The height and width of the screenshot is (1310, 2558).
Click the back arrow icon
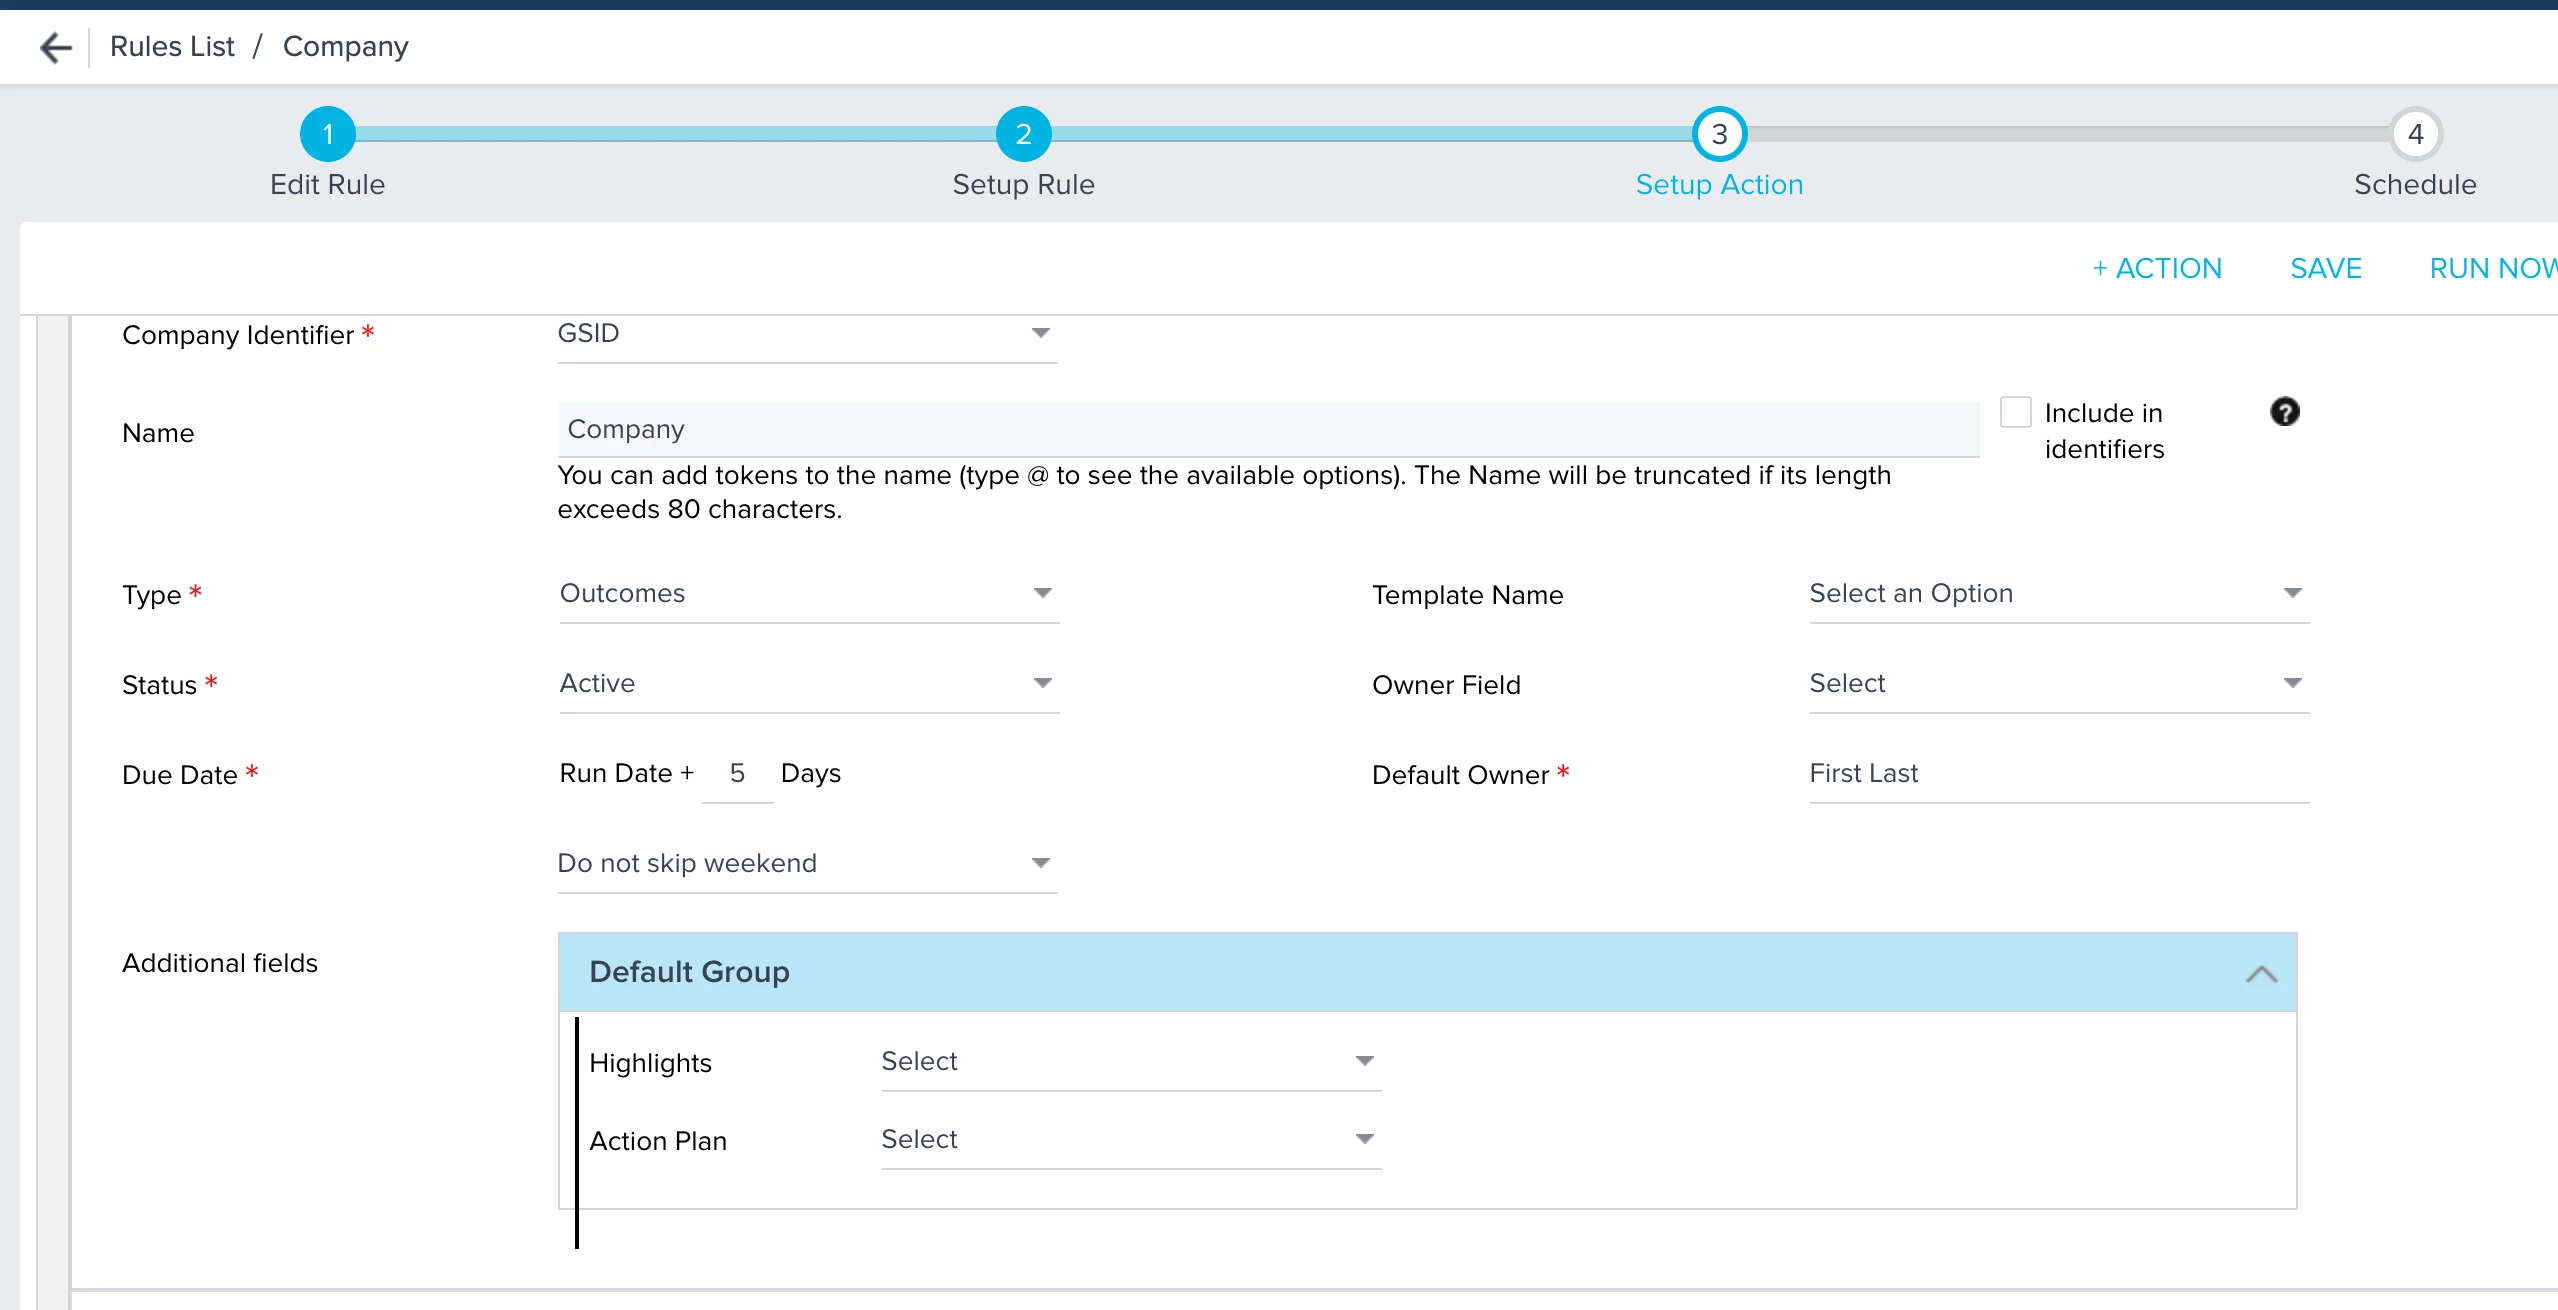pos(56,47)
